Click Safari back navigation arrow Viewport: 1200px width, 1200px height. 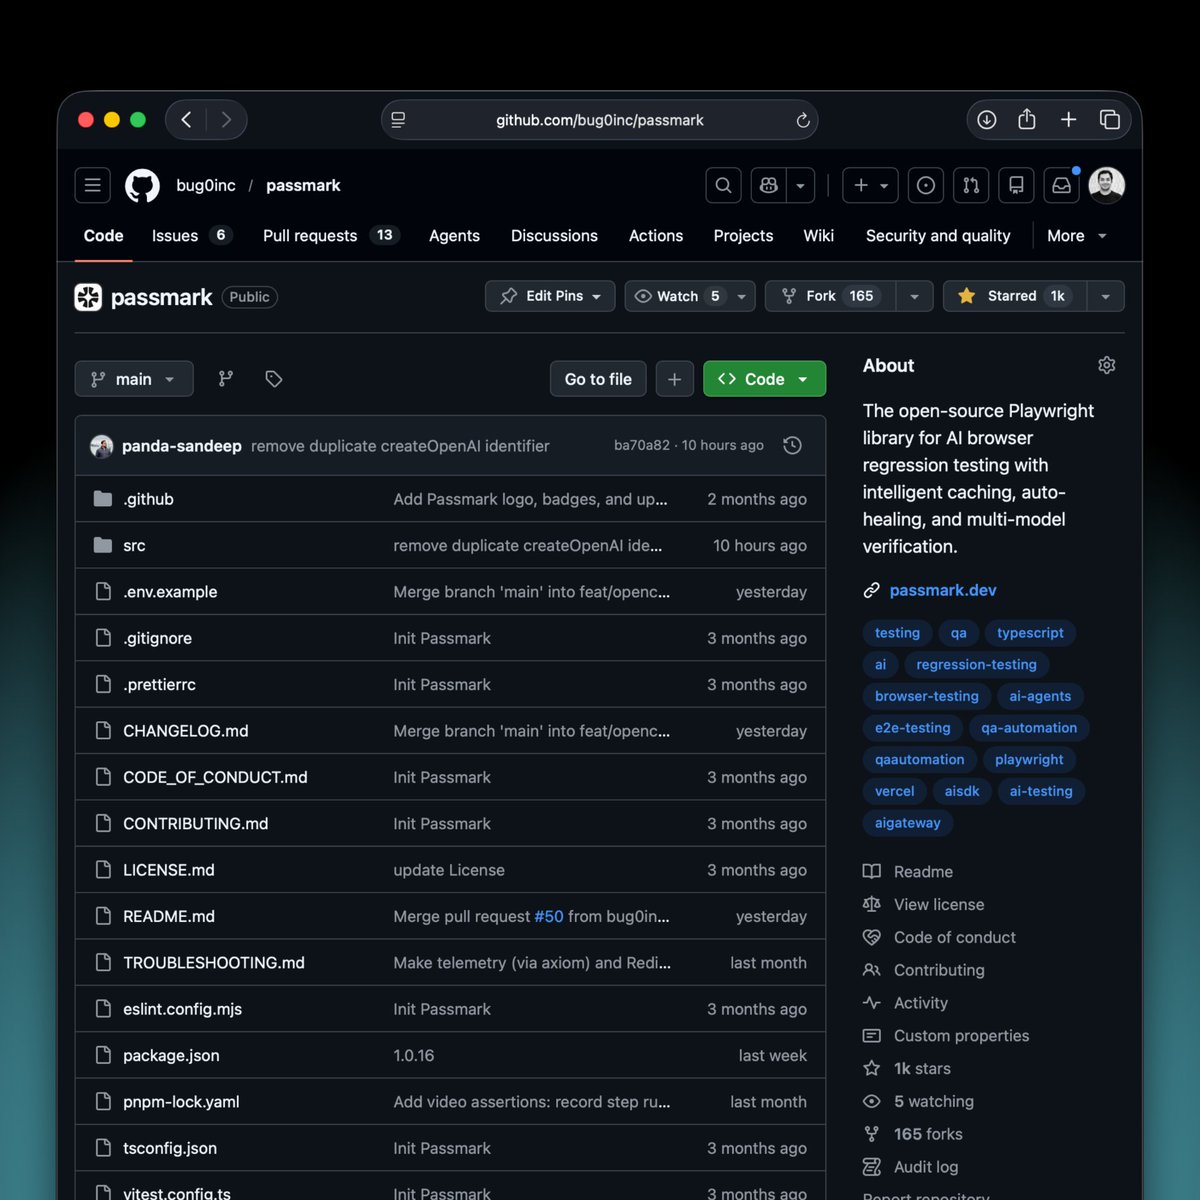tap(186, 120)
